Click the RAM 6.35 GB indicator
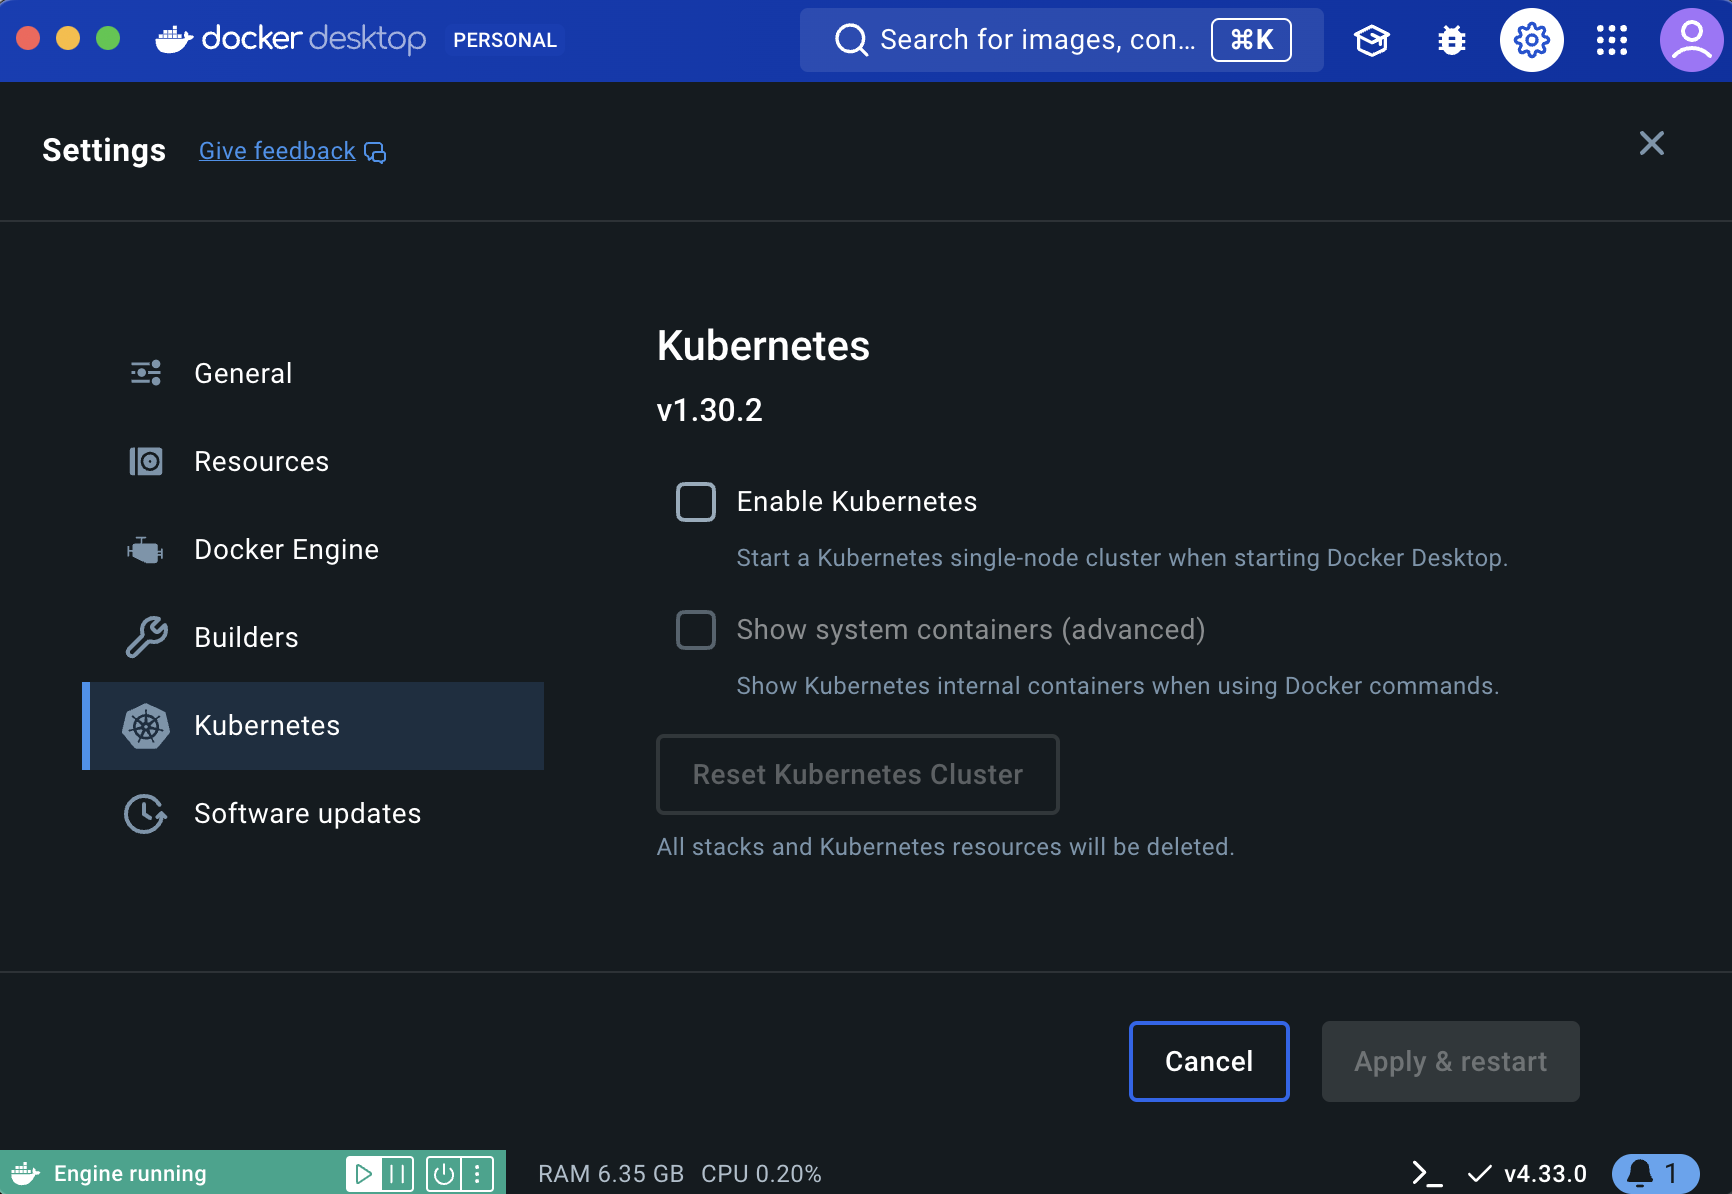 click(611, 1173)
